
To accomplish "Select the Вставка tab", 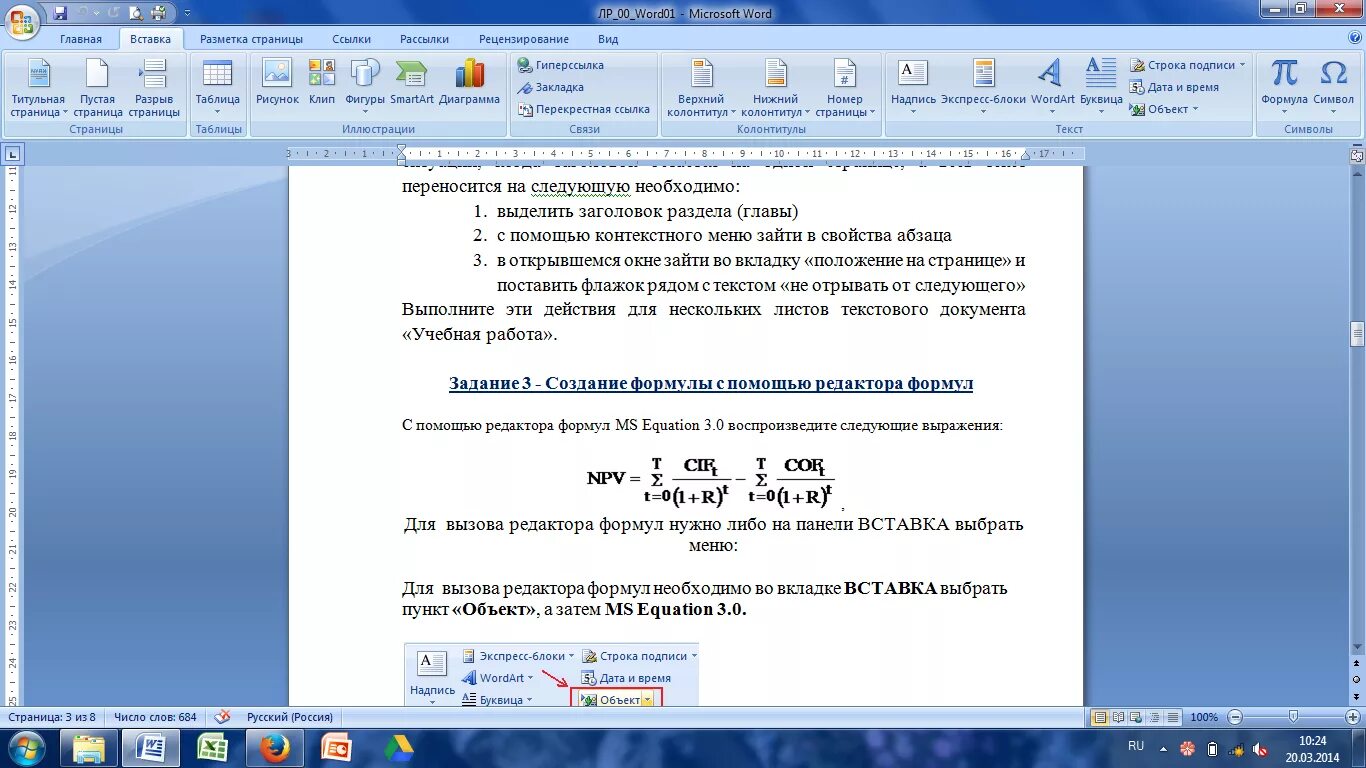I will pos(151,39).
